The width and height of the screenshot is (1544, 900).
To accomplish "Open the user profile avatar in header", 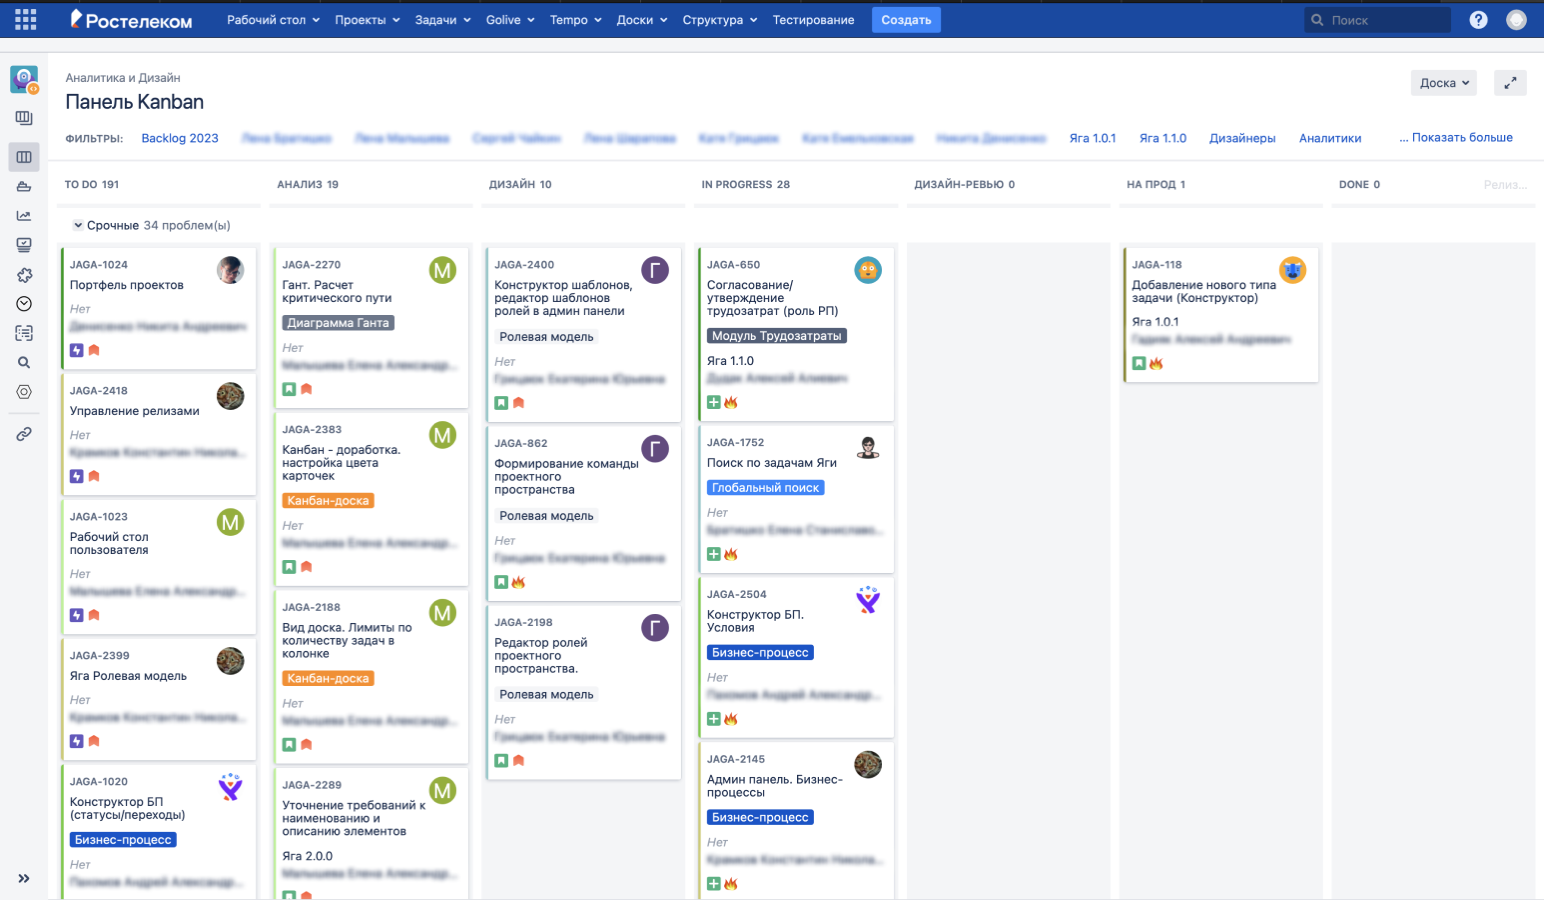I will pos(1516,20).
